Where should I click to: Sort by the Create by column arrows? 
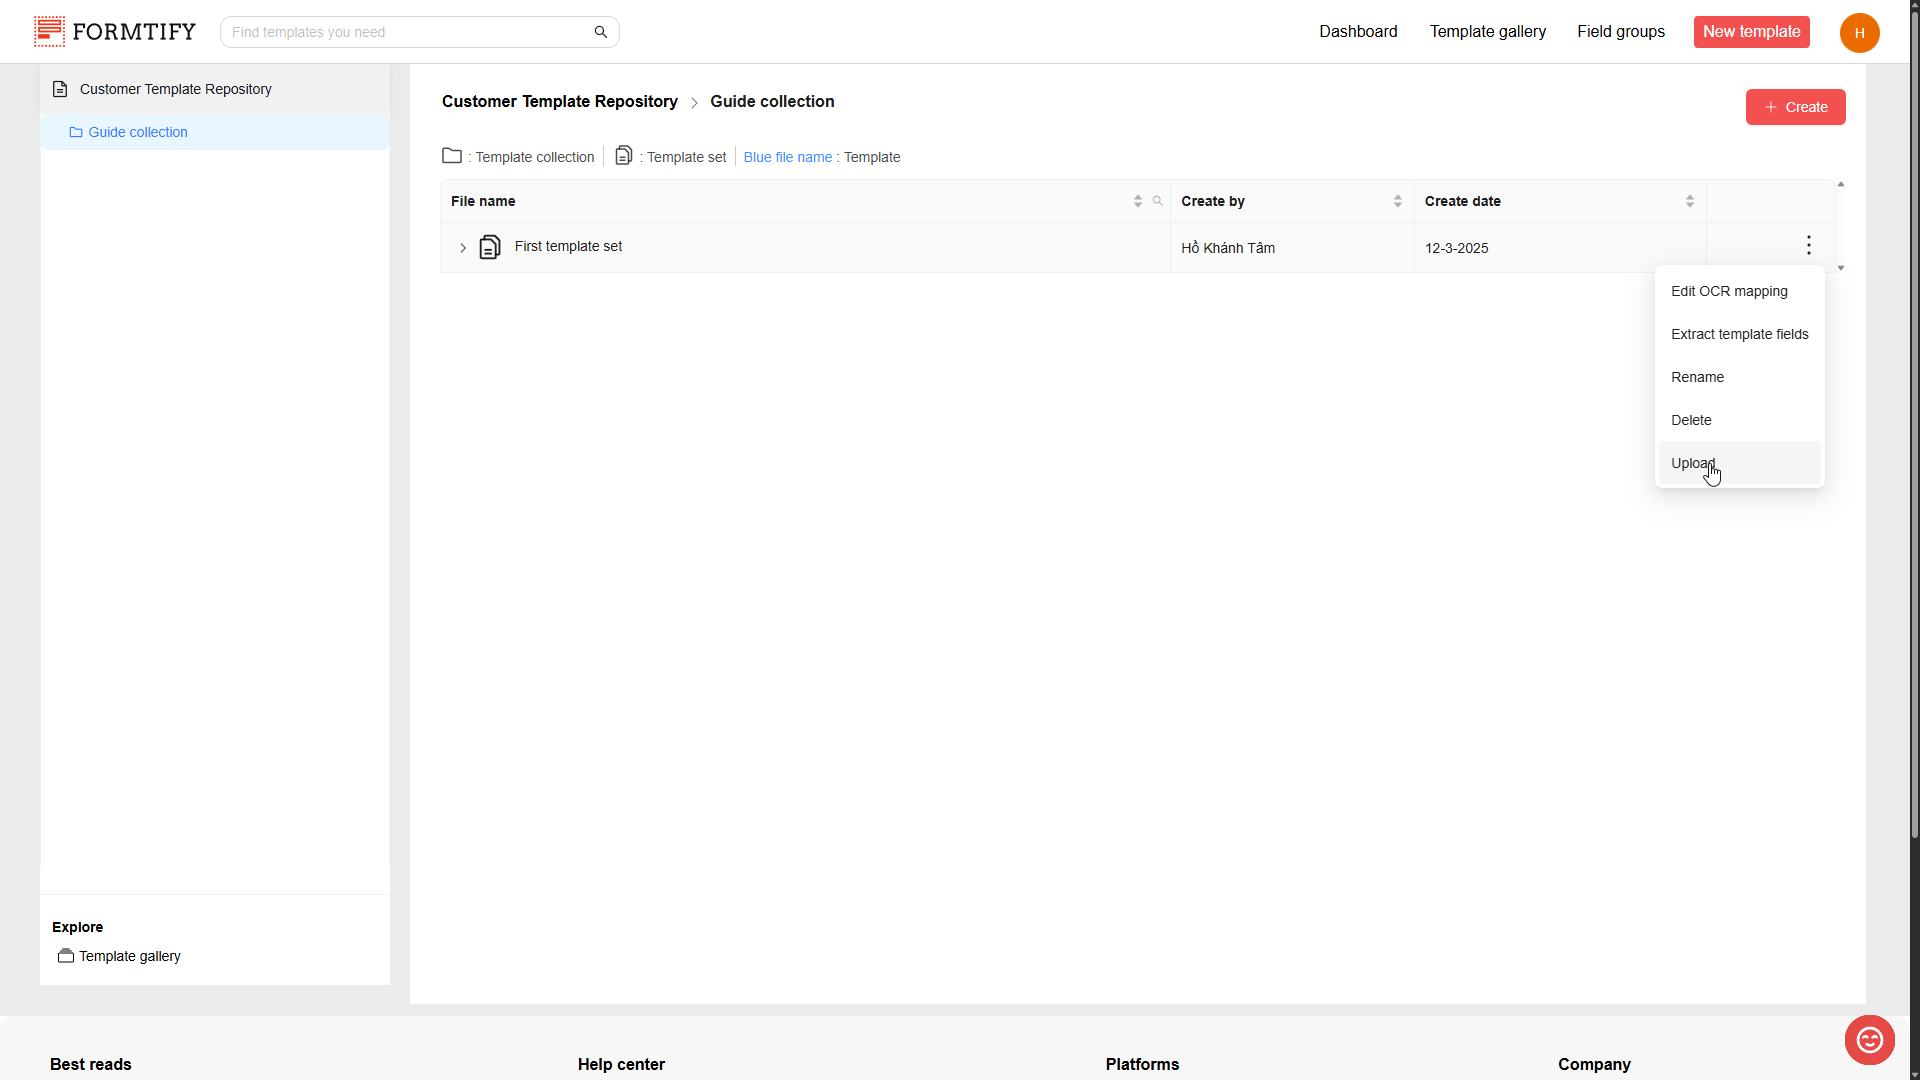tap(1397, 201)
